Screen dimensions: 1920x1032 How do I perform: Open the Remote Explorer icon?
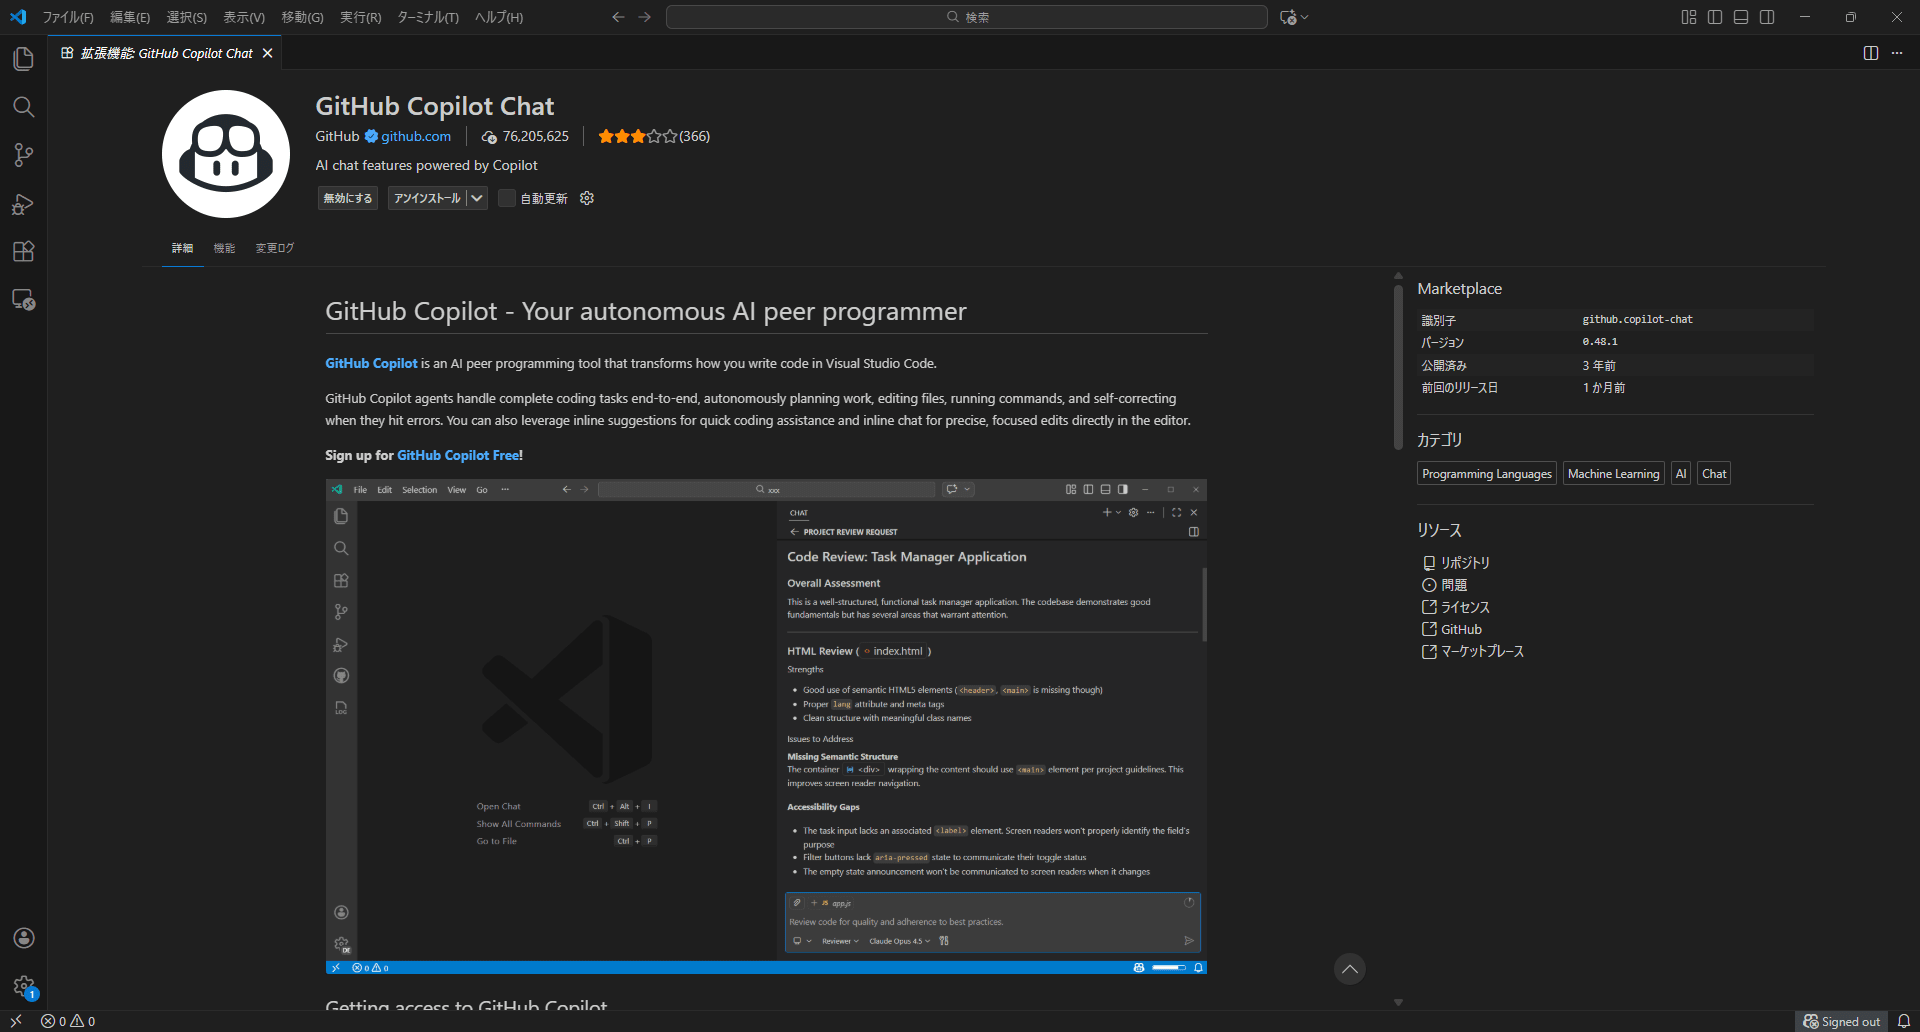coord(23,300)
